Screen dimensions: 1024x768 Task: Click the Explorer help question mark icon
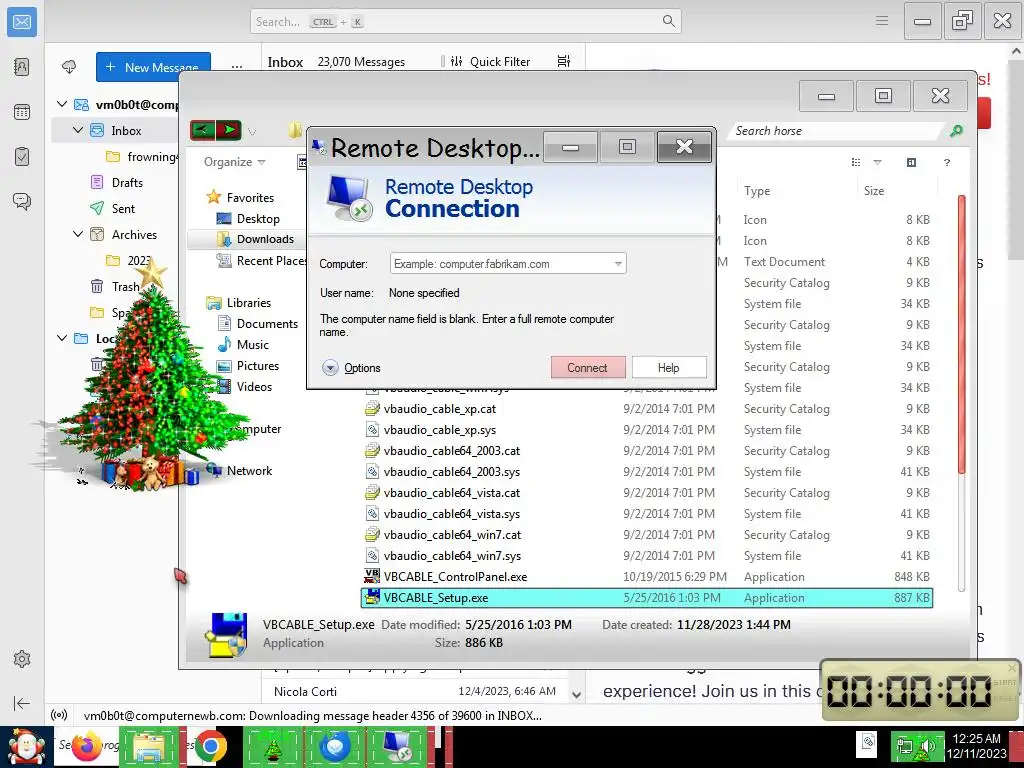(x=946, y=163)
